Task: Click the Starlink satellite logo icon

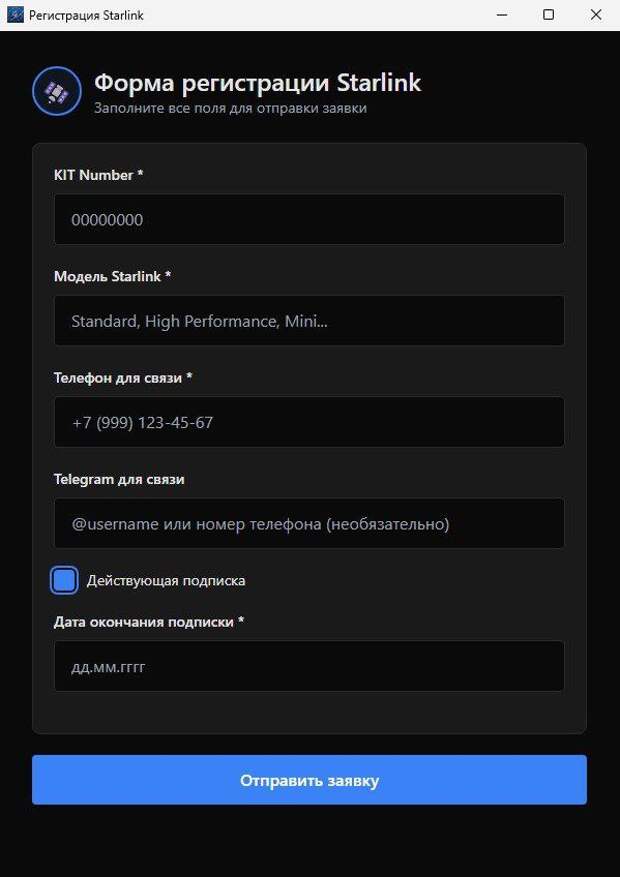Action: 57,92
